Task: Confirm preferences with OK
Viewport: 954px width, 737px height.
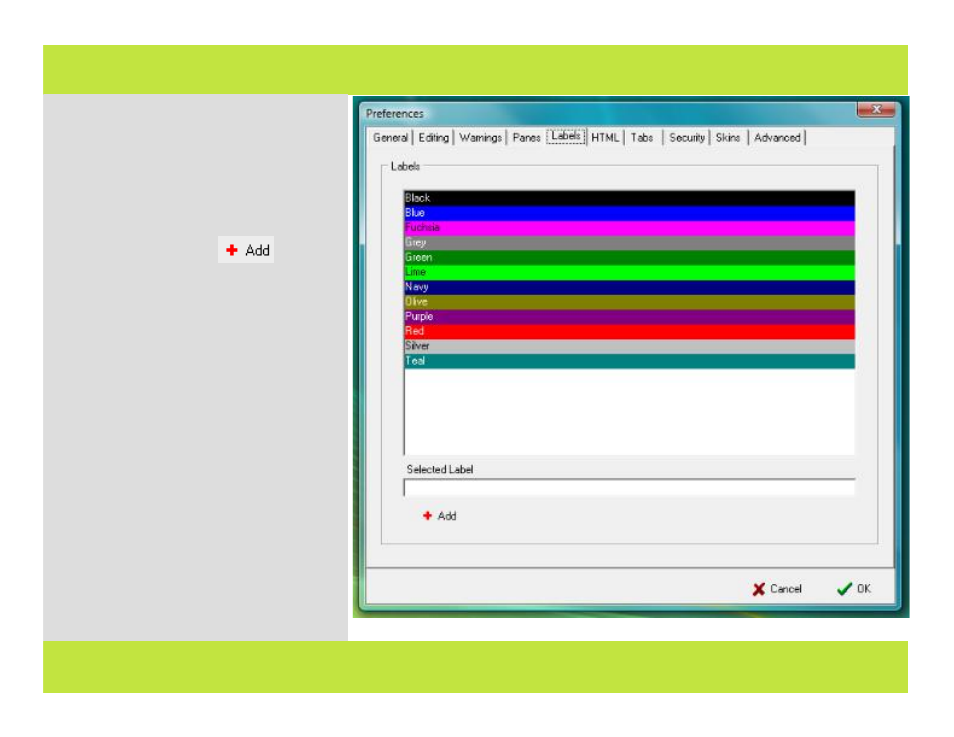Action: point(854,589)
